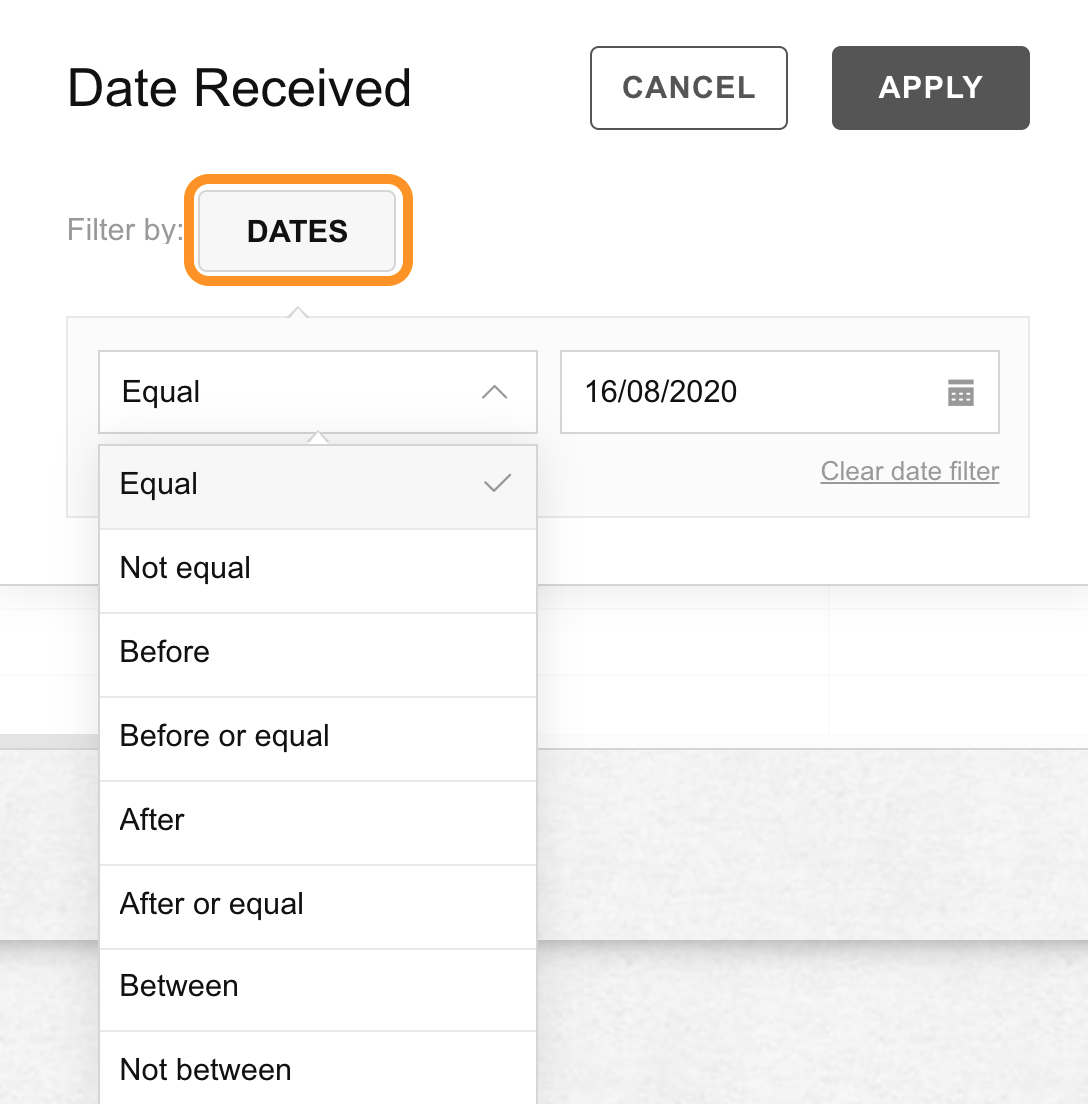Viewport: 1088px width, 1104px height.
Task: Click the Clear date filter link
Action: (x=909, y=471)
